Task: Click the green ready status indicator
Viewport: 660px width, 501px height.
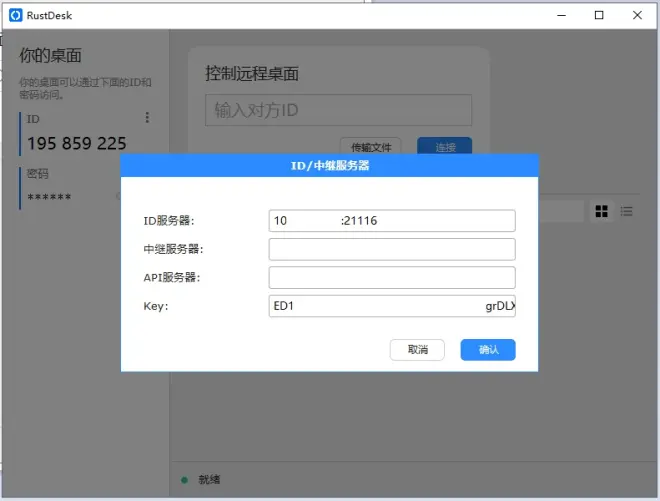Action: [185, 480]
